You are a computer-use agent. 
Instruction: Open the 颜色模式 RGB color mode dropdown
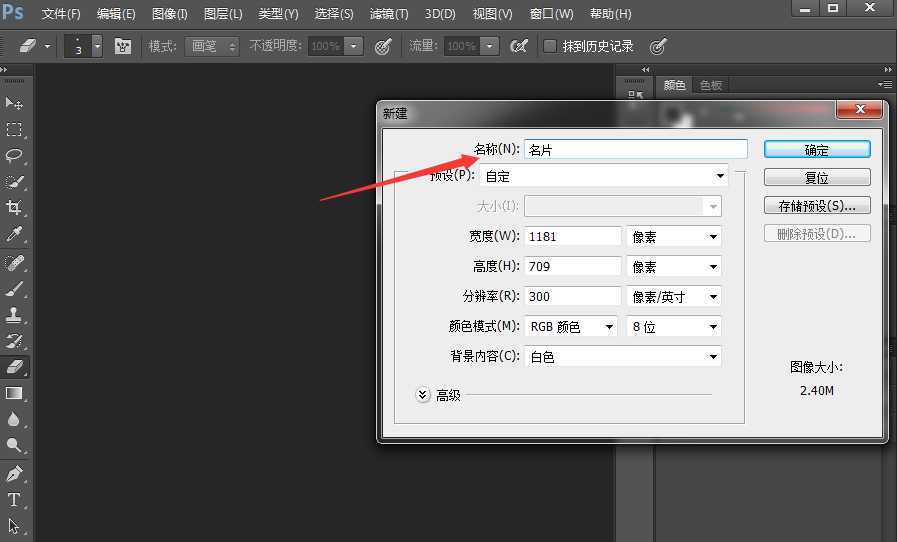click(570, 327)
